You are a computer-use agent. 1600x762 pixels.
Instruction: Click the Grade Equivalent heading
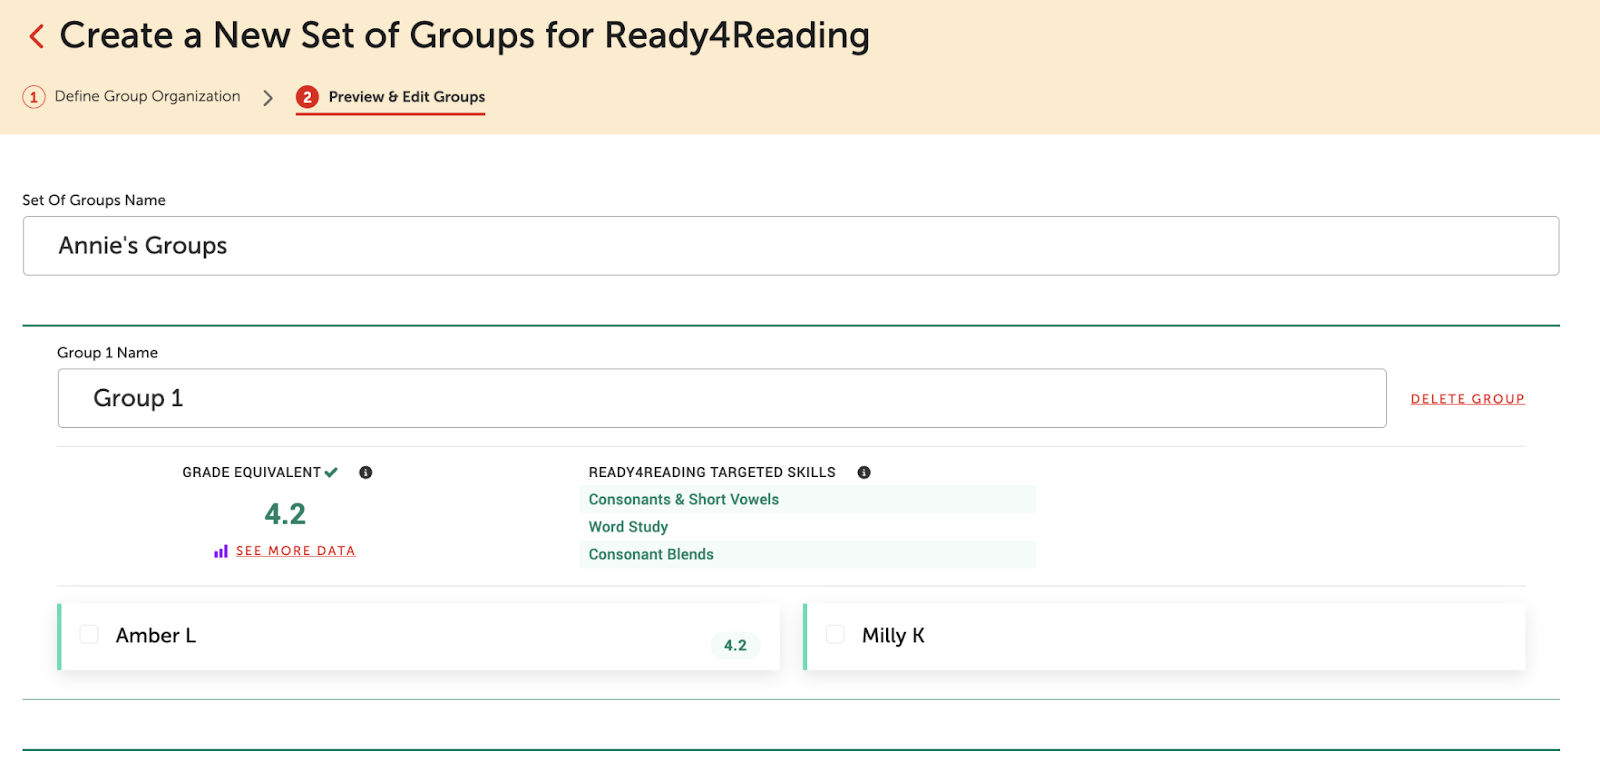click(251, 472)
